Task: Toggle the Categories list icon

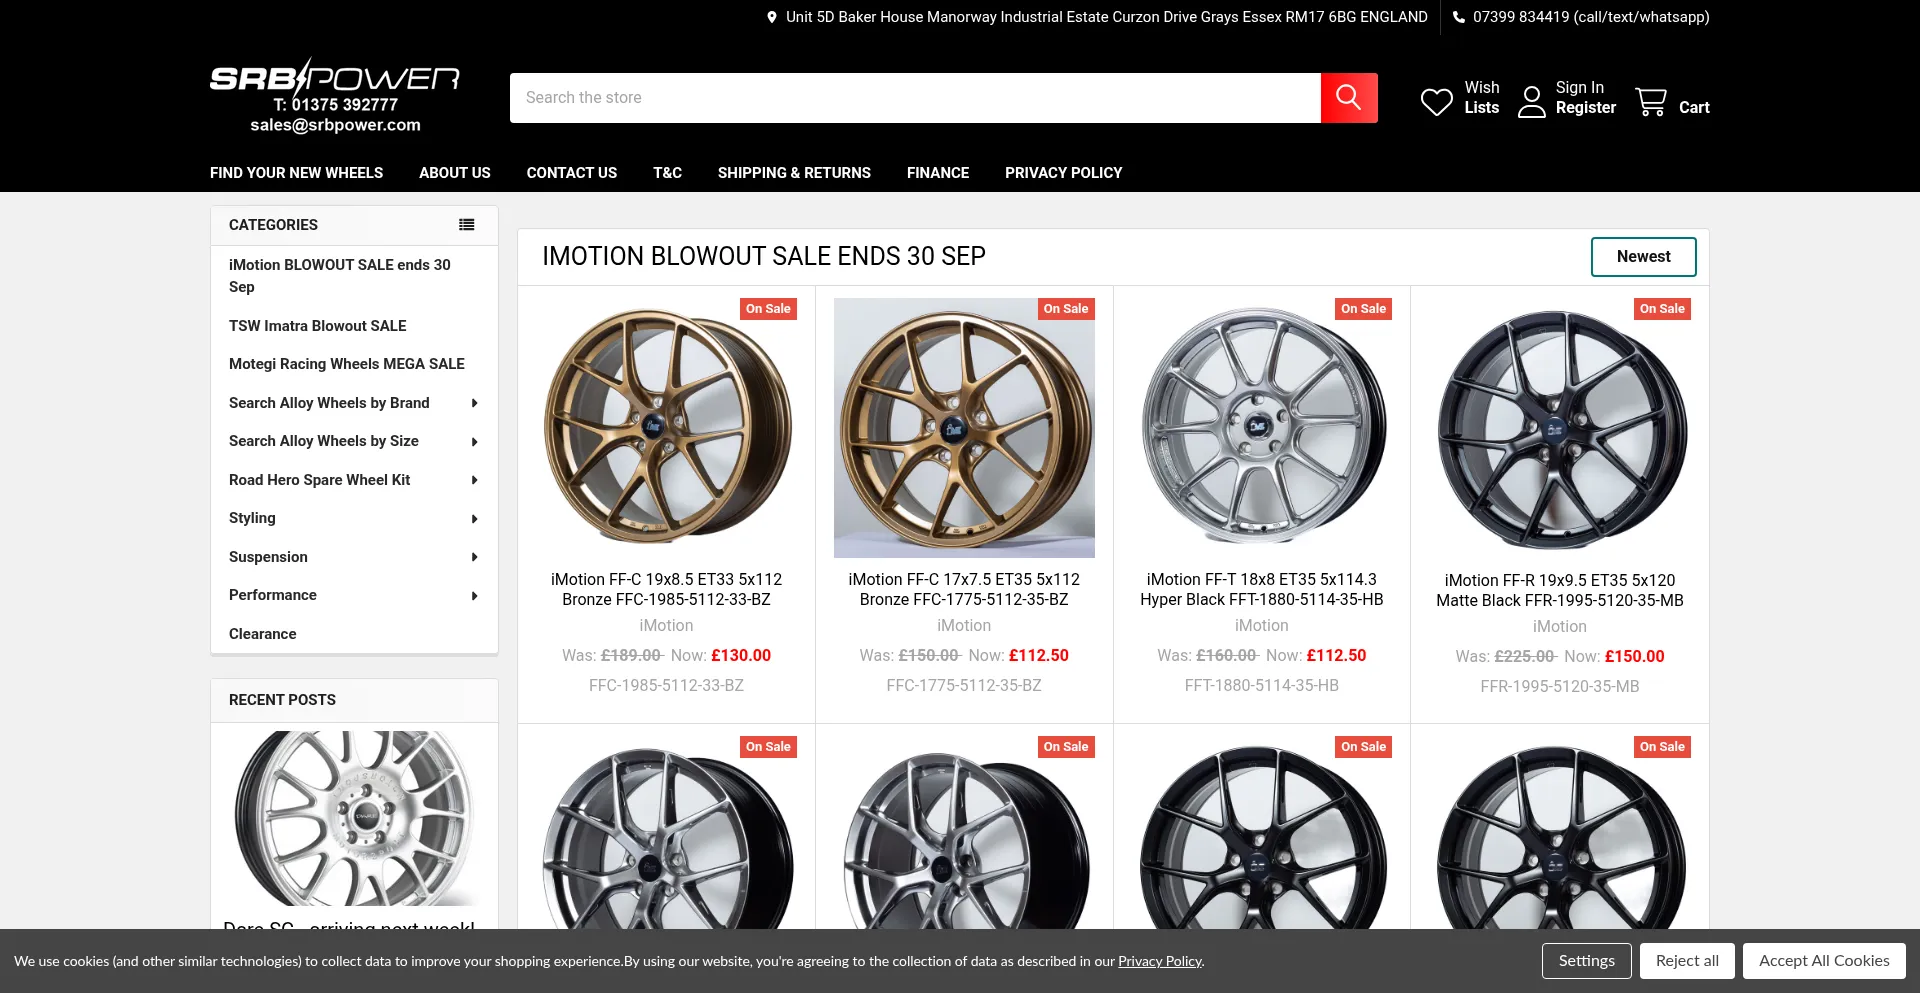Action: (x=466, y=225)
